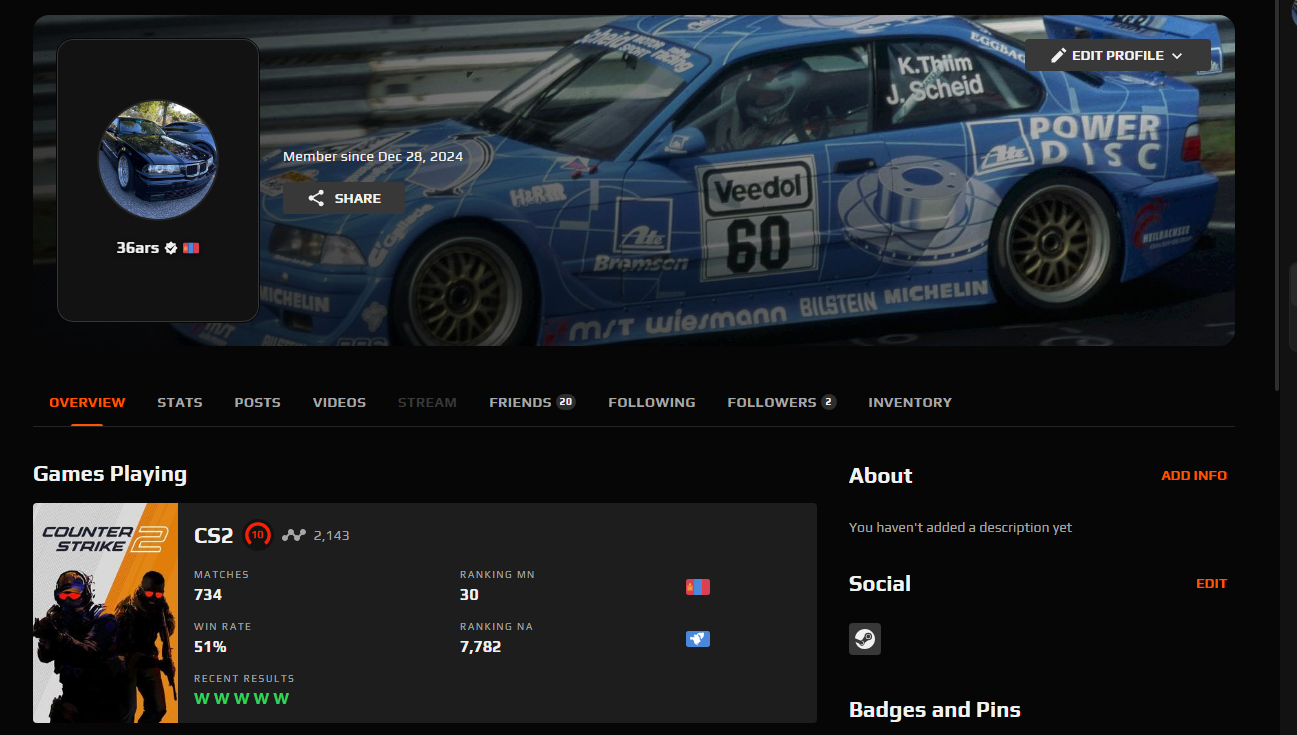Click the Add Info link in About
This screenshot has width=1297, height=735.
pos(1194,476)
